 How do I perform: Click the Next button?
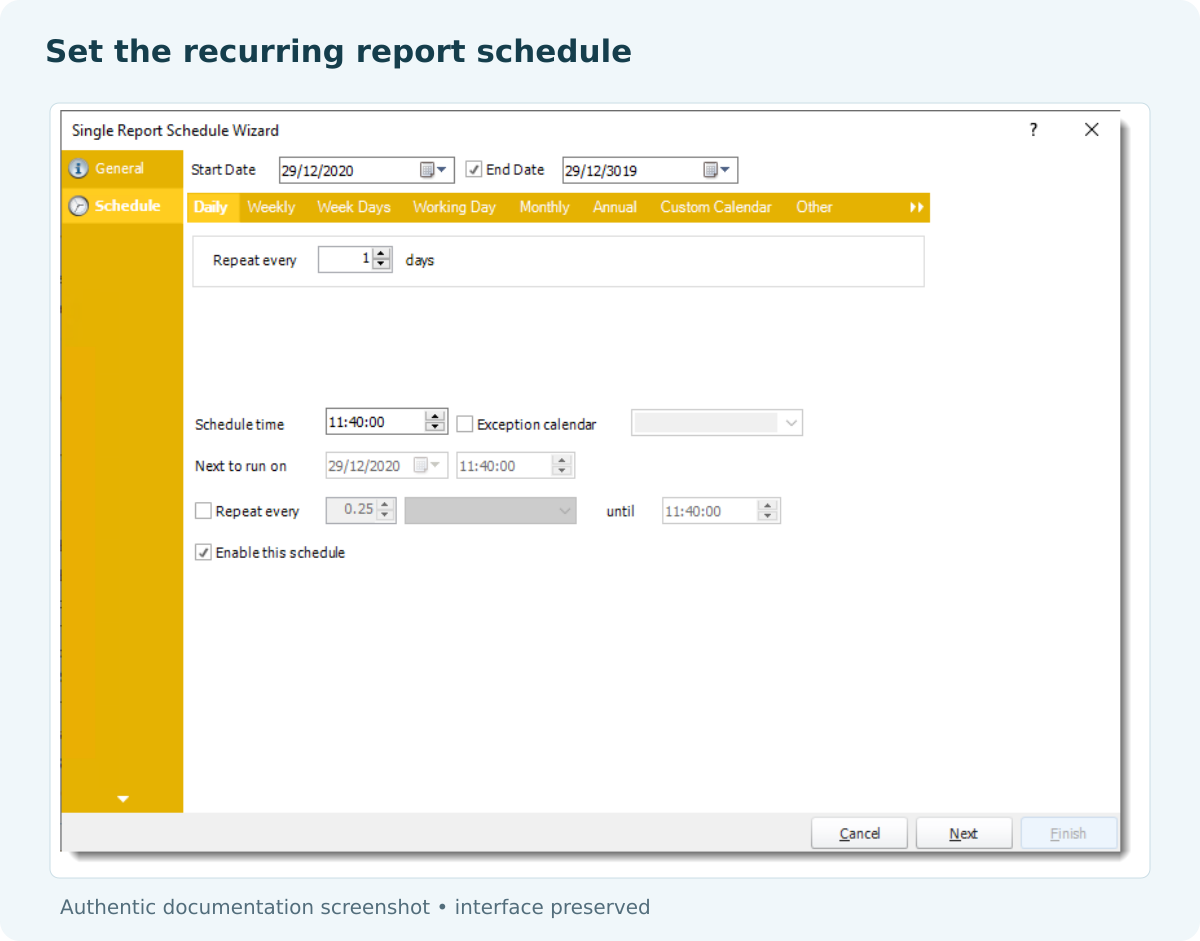pos(964,833)
